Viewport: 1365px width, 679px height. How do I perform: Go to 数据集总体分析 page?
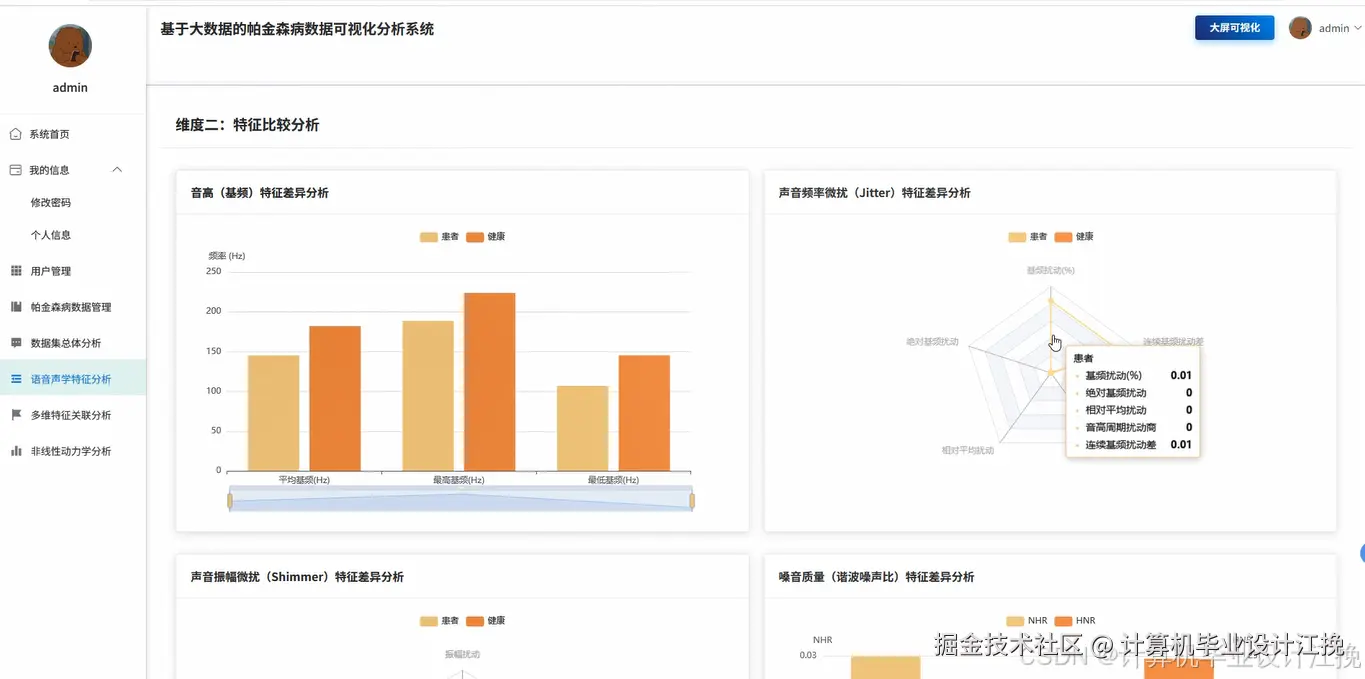point(73,343)
